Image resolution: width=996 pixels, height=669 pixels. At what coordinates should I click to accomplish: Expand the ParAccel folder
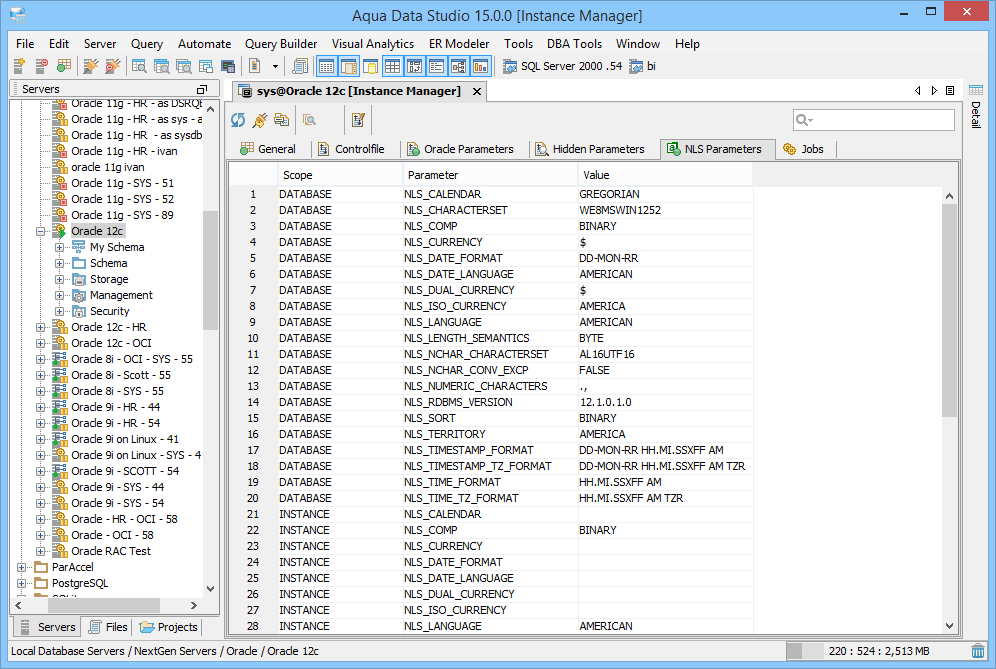coord(22,567)
